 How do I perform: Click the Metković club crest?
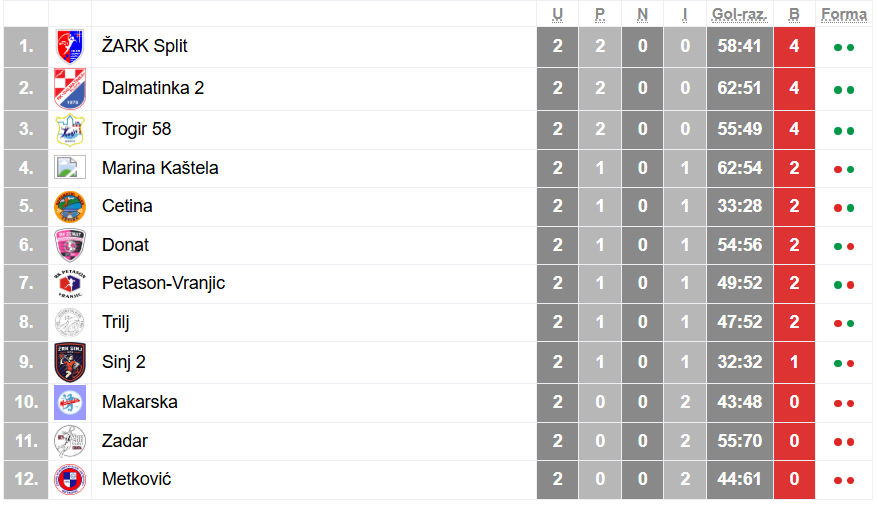point(70,480)
